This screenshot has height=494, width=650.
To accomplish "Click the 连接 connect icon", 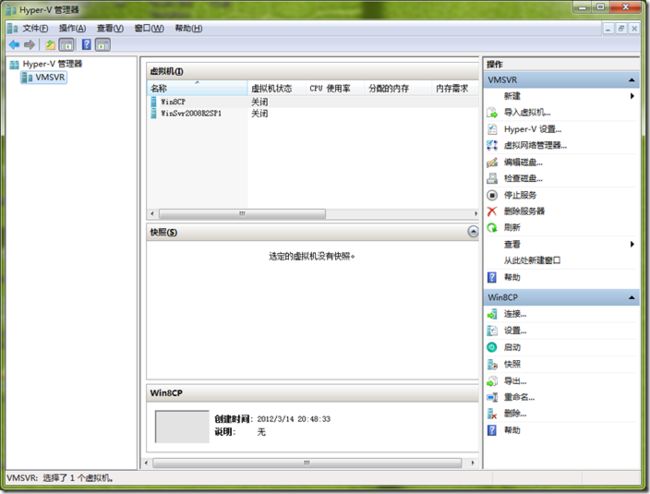I will [x=492, y=314].
